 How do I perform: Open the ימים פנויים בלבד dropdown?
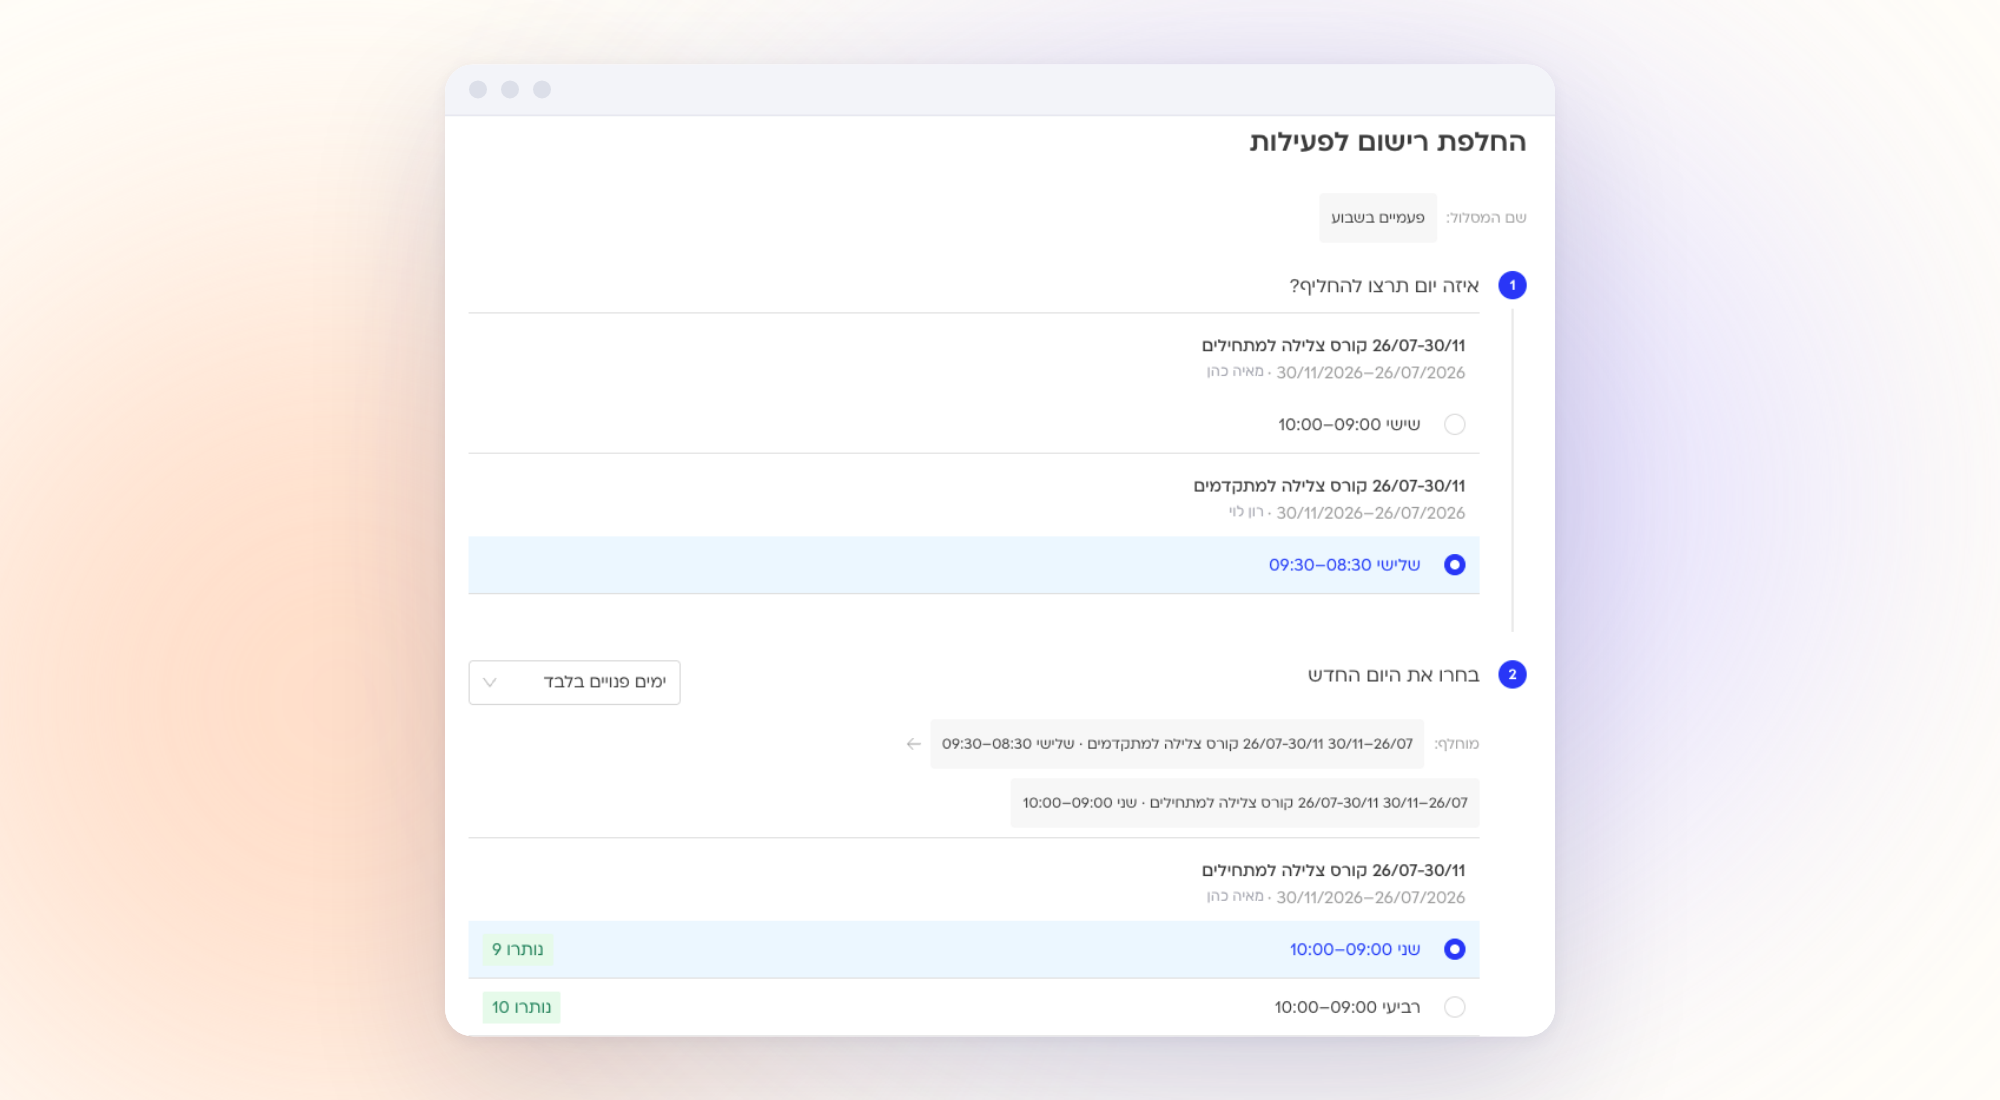pos(574,682)
